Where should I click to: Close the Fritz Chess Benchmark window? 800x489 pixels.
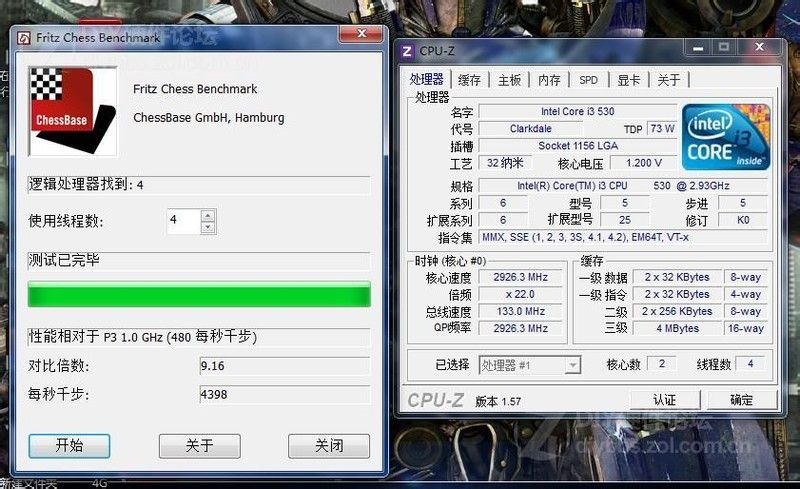[x=361, y=34]
